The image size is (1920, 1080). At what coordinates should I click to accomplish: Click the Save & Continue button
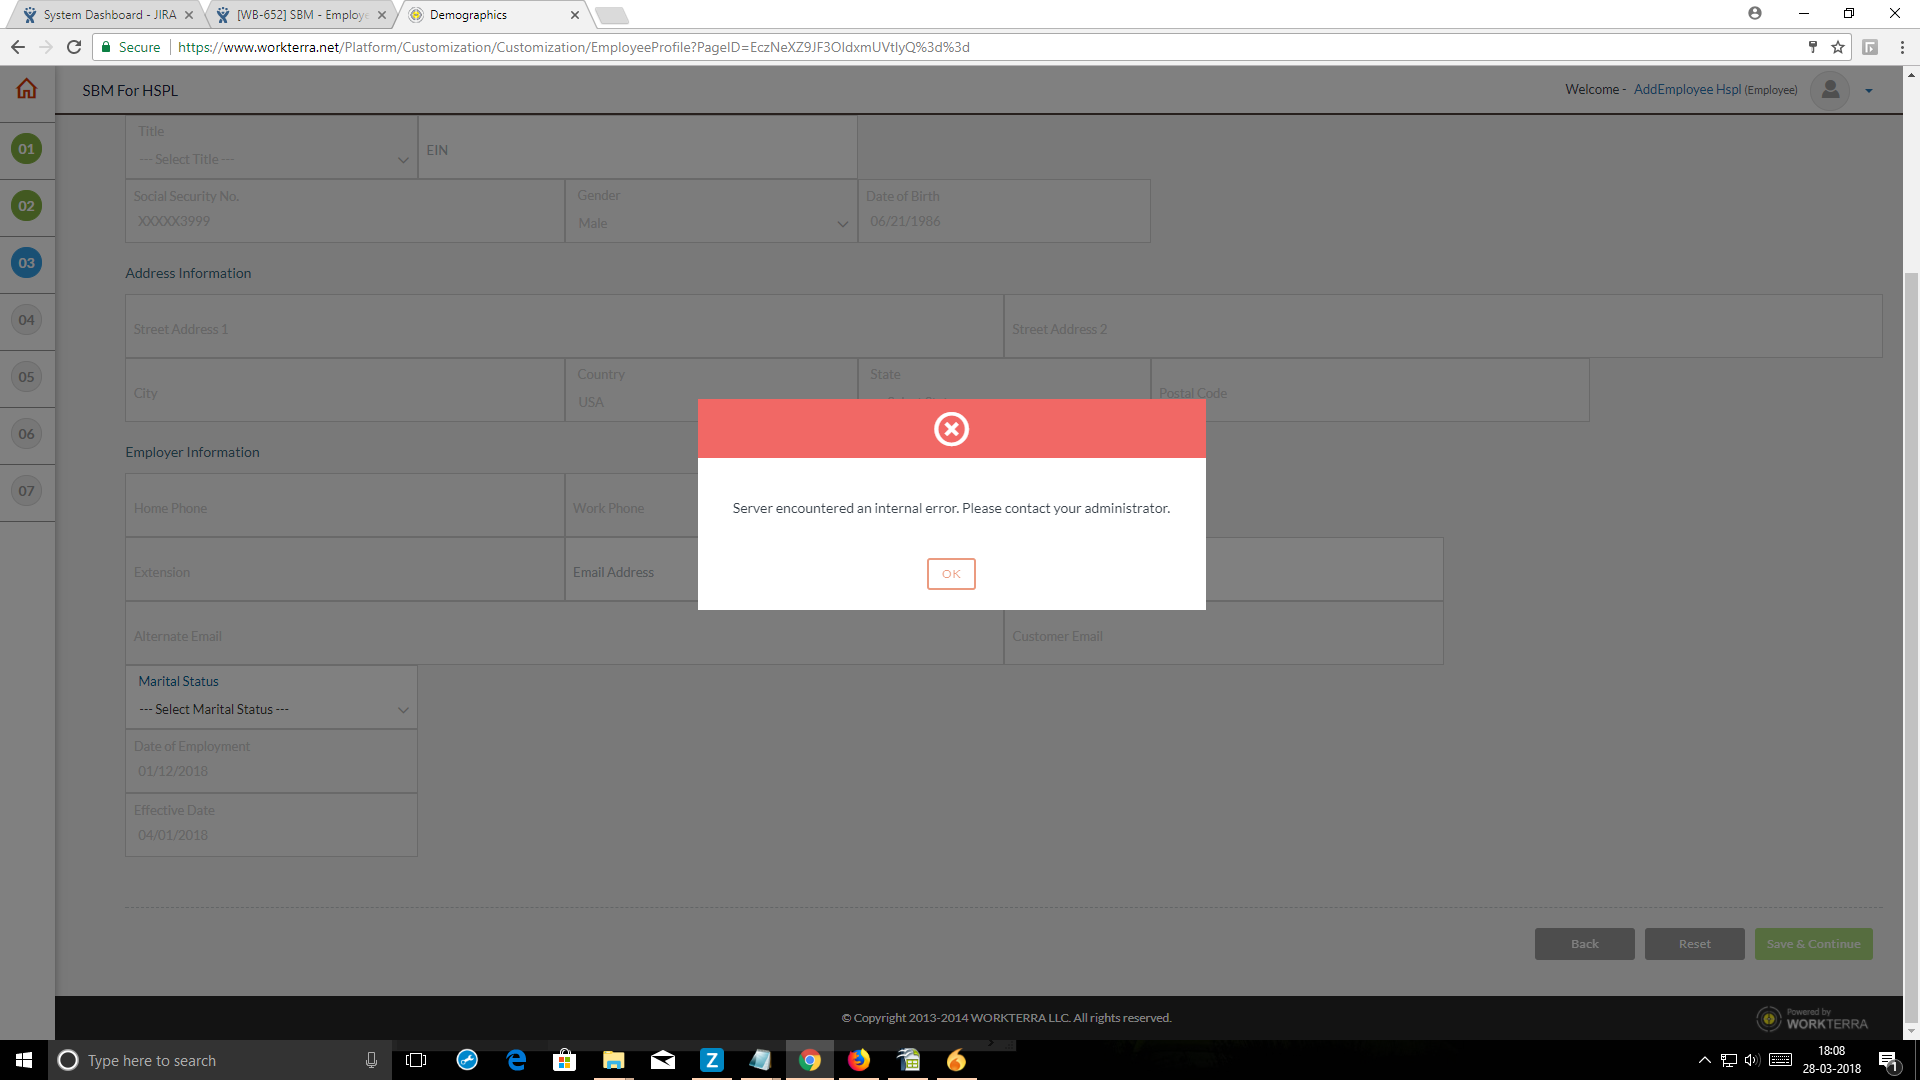[x=1813, y=943]
